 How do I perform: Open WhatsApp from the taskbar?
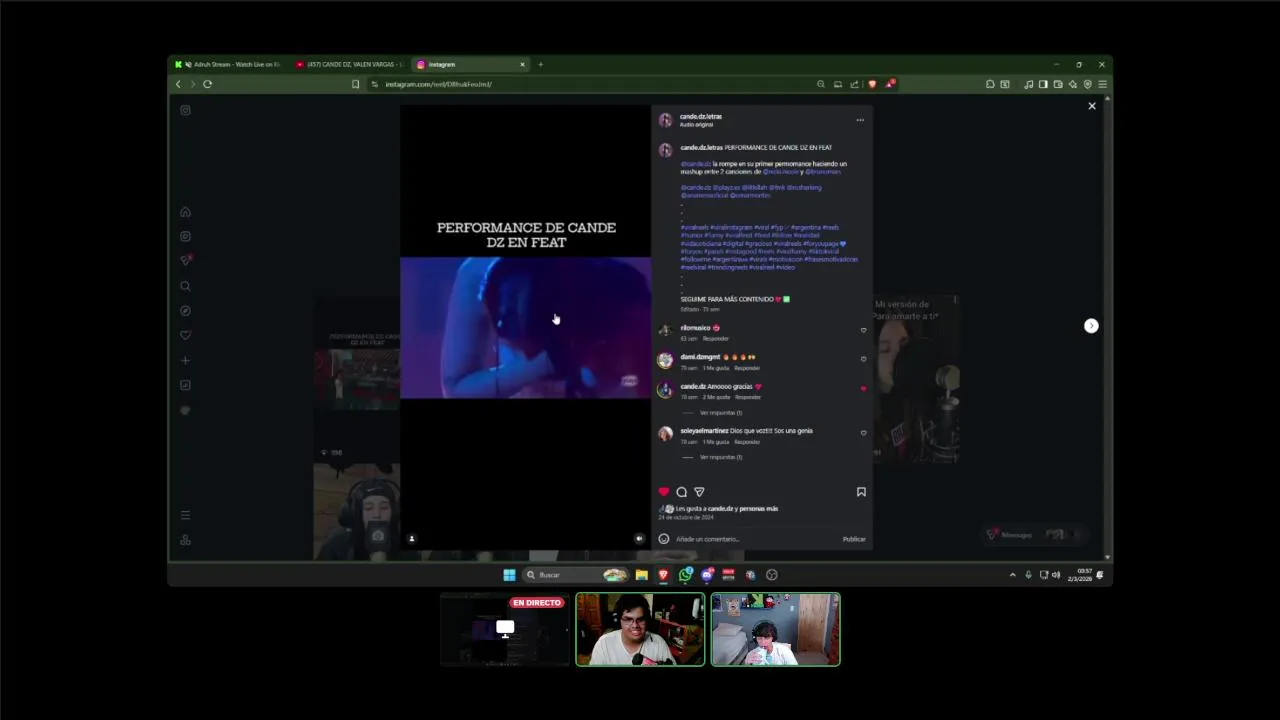(685, 575)
